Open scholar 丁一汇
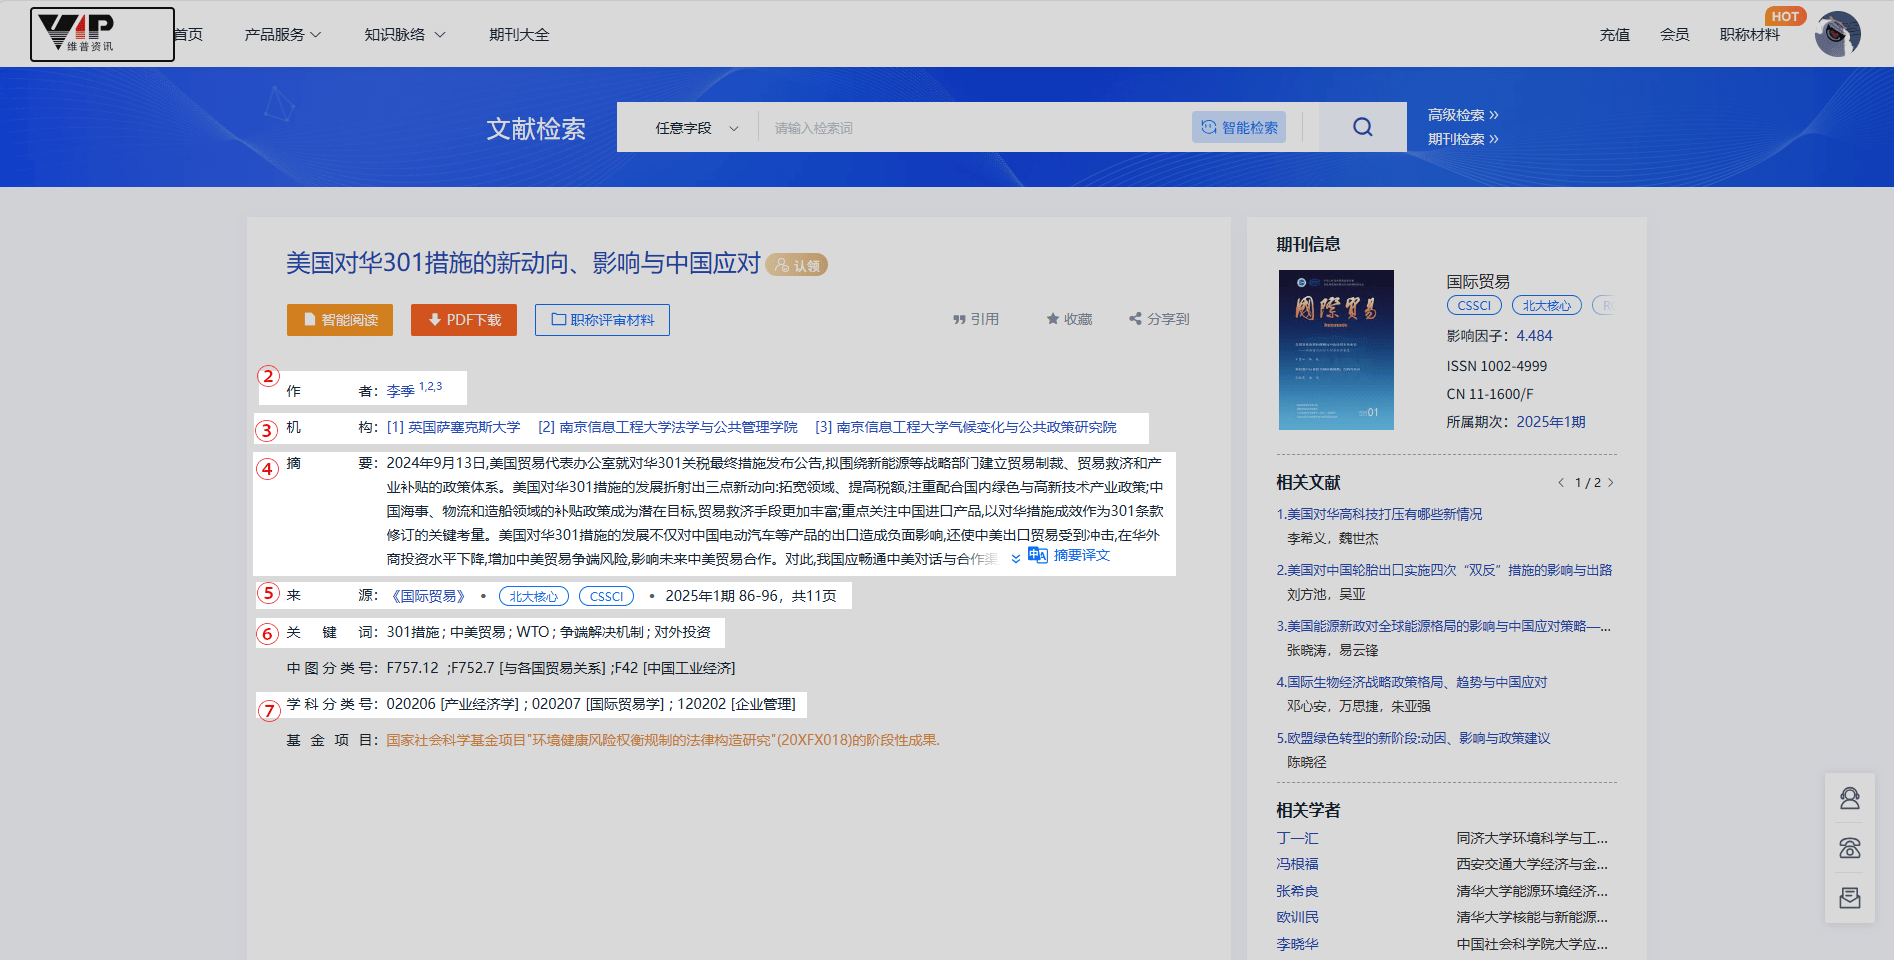 coord(1297,838)
